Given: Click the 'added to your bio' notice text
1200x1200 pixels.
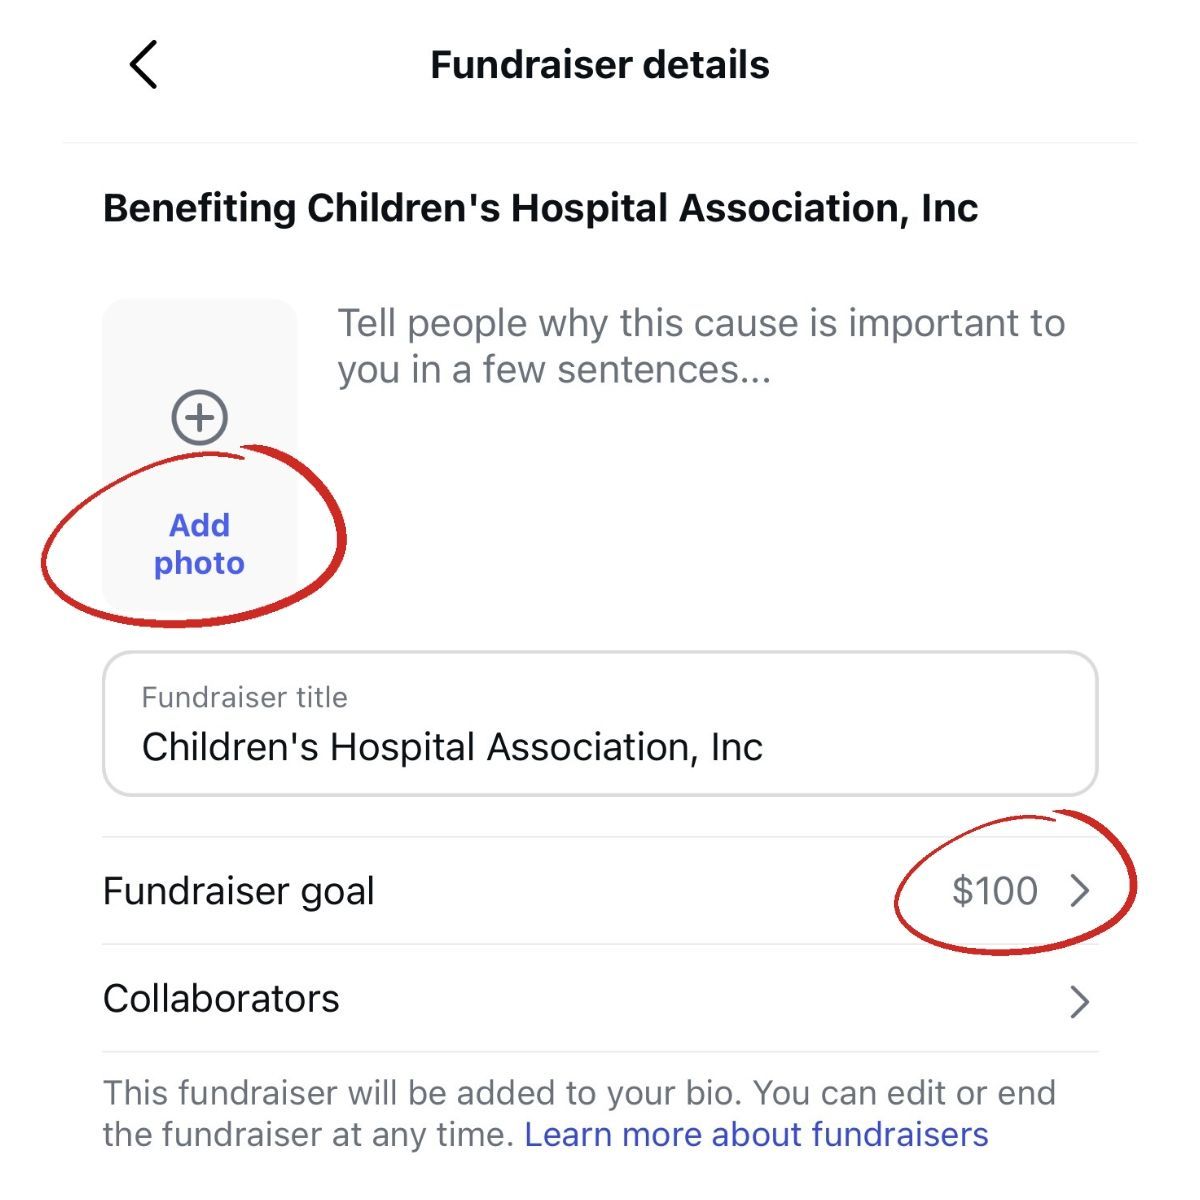Looking at the screenshot, I should pyautogui.click(x=579, y=1113).
